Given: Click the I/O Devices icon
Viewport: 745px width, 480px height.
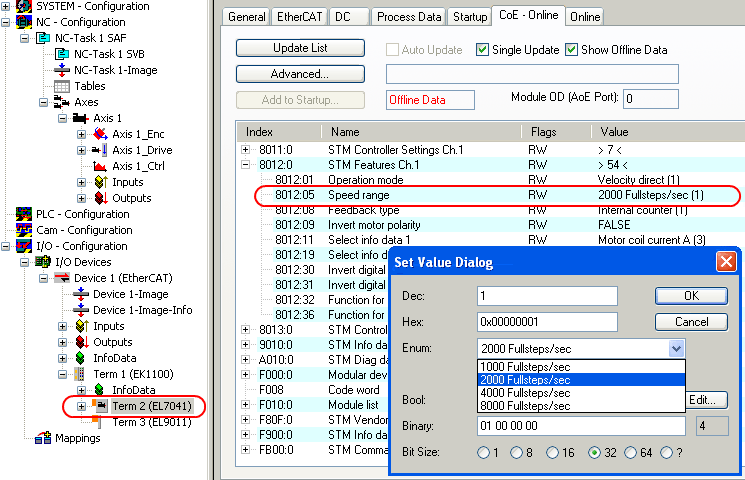Looking at the screenshot, I should (43, 262).
